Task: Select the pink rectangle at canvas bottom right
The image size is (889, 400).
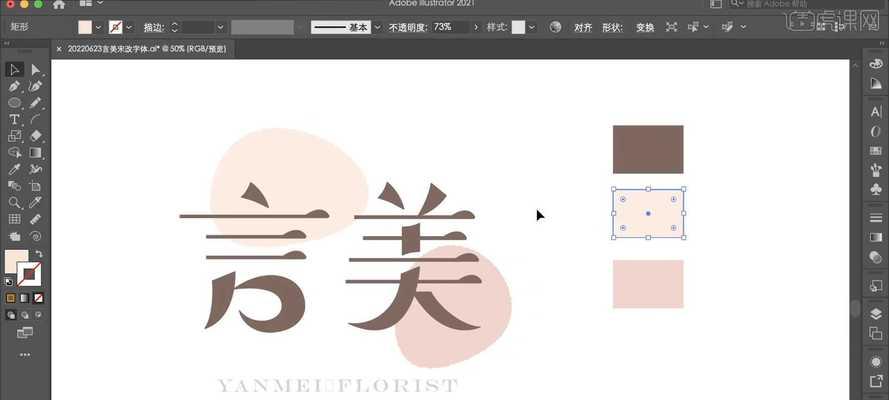Action: pos(648,284)
